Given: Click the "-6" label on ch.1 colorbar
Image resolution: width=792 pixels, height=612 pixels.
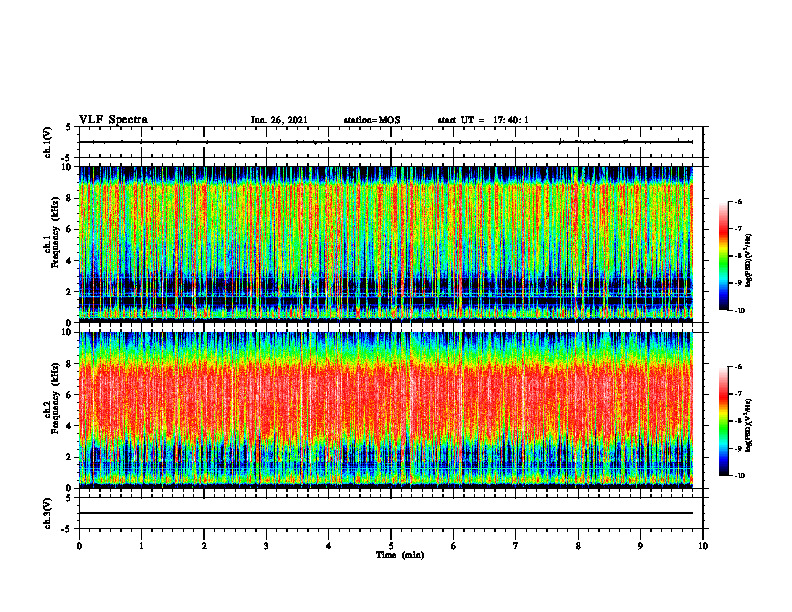Looking at the screenshot, I should (x=738, y=201).
